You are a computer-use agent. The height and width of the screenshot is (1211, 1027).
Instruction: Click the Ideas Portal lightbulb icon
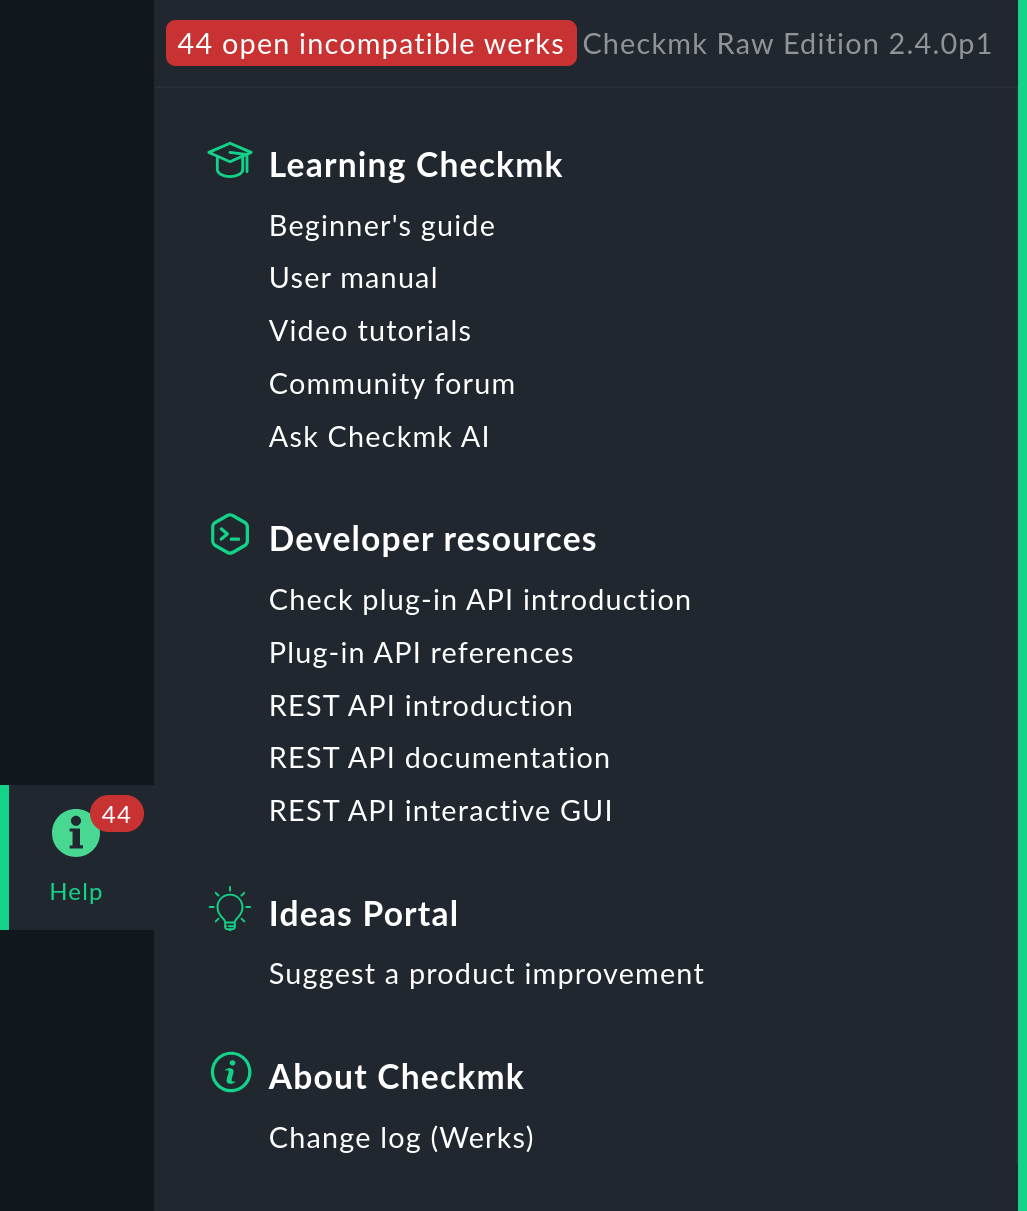(230, 909)
